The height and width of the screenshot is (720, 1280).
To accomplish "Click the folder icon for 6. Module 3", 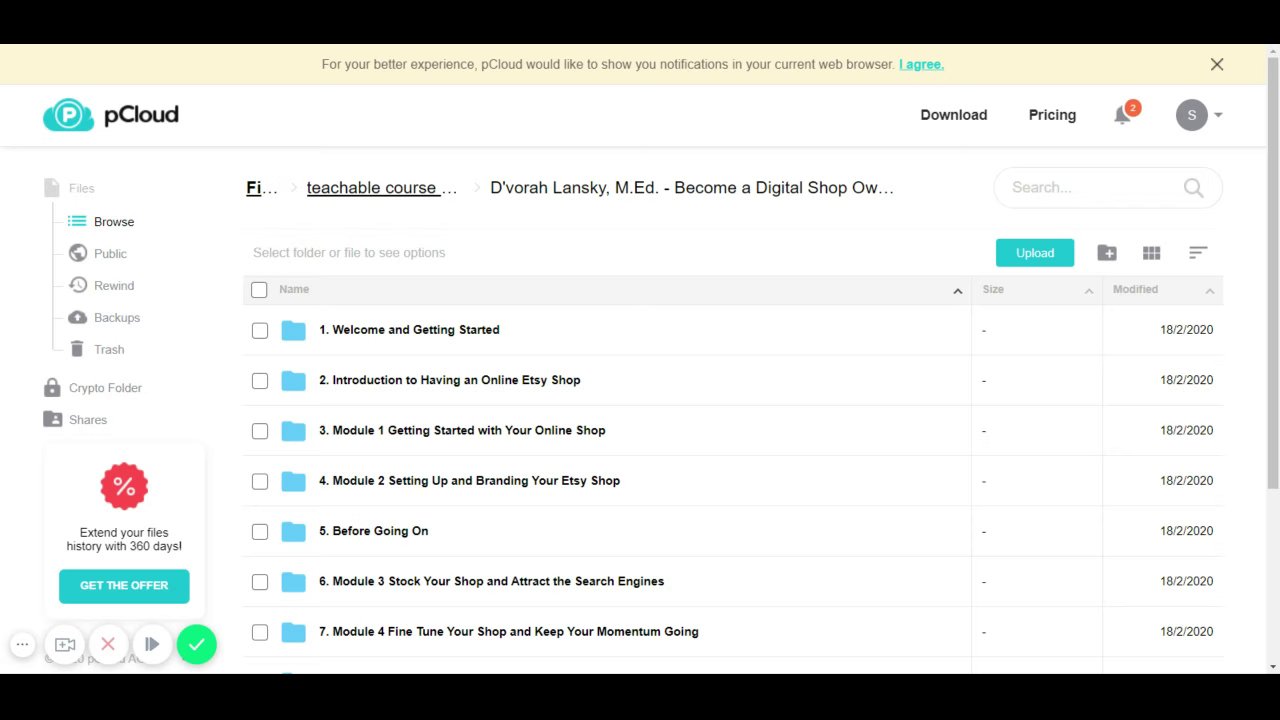I will (x=293, y=582).
